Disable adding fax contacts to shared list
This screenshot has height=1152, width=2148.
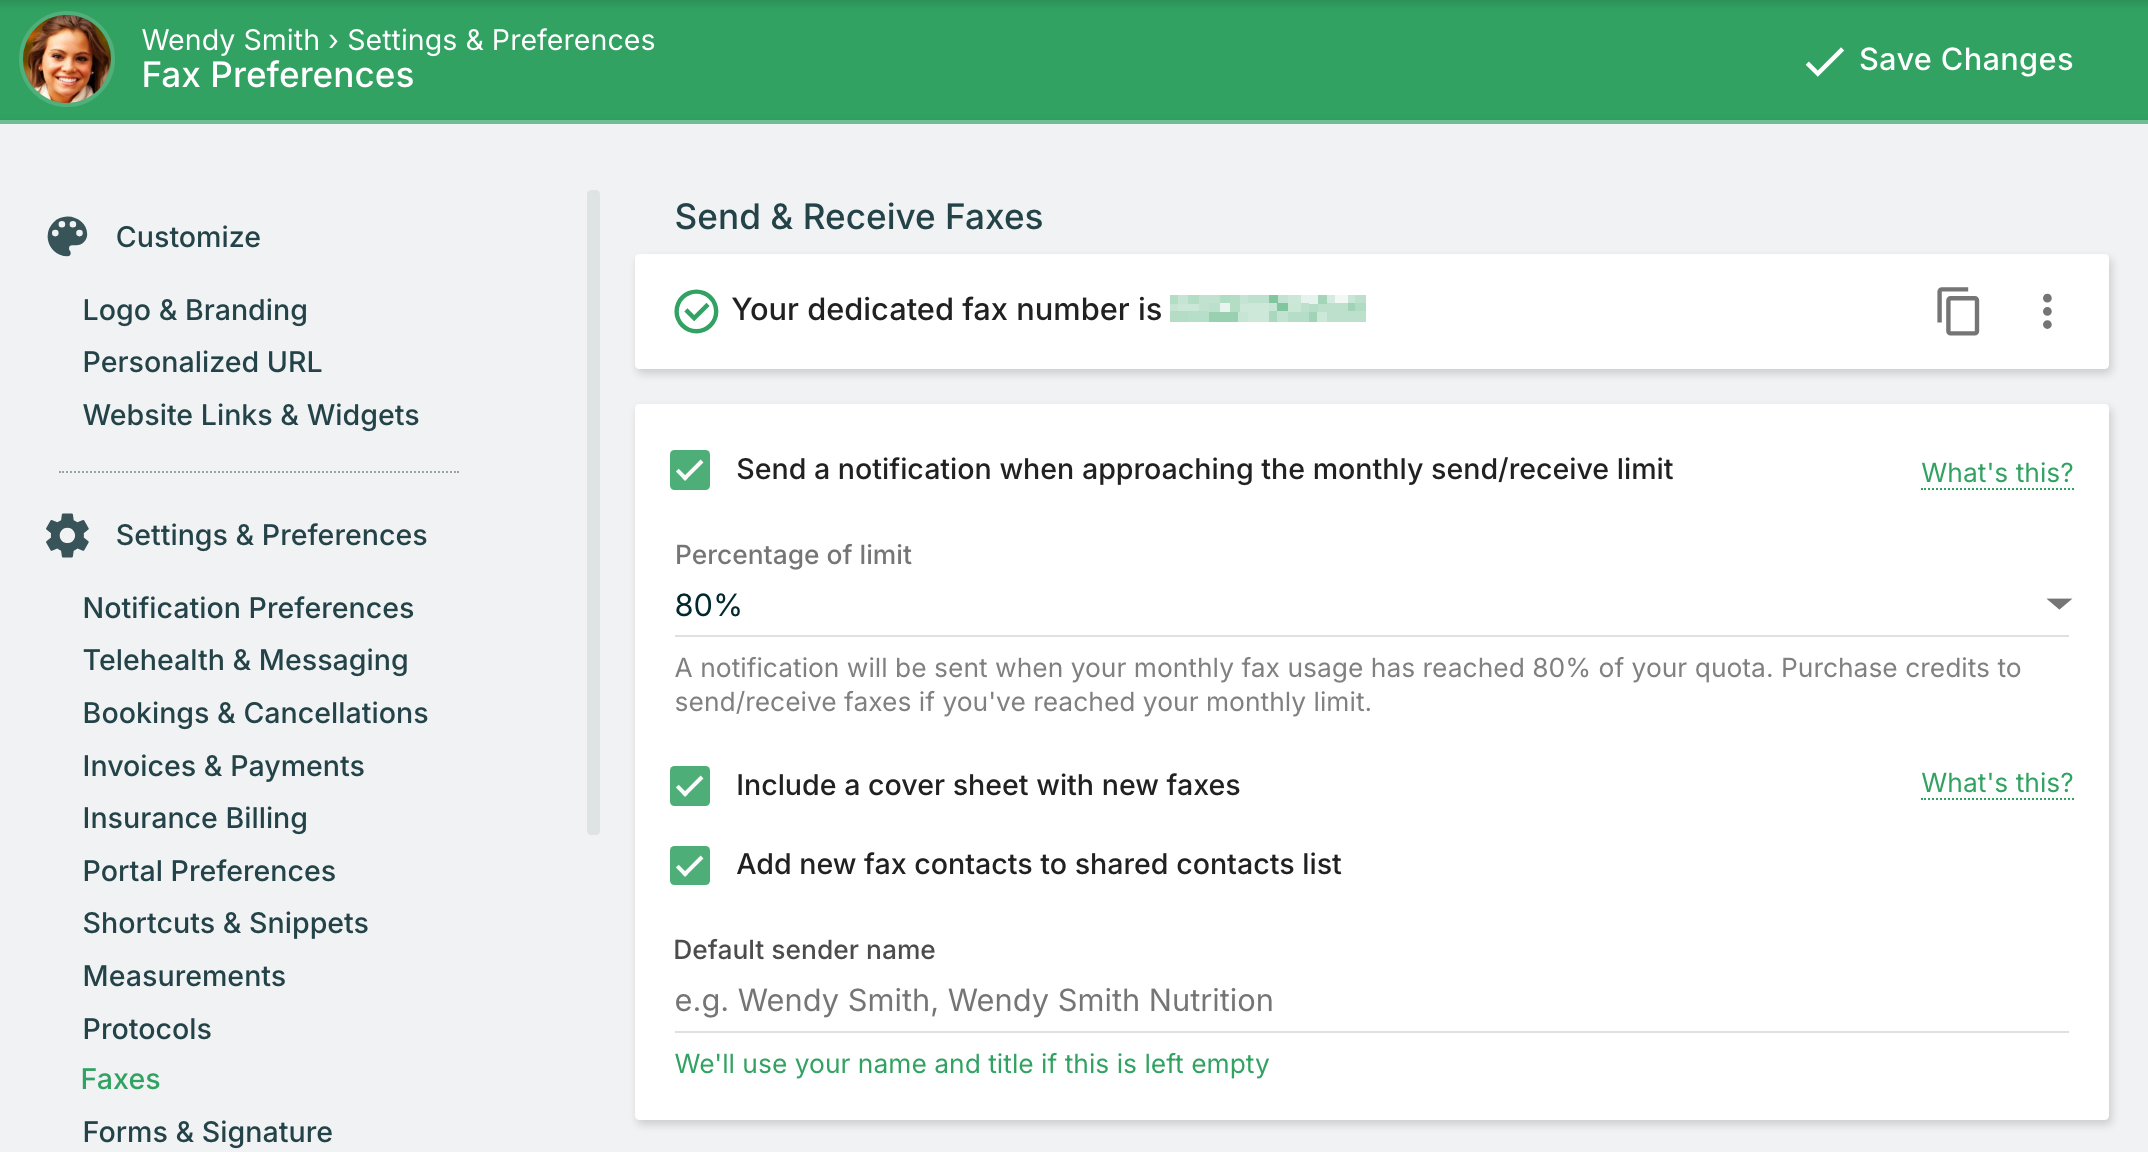click(x=690, y=865)
